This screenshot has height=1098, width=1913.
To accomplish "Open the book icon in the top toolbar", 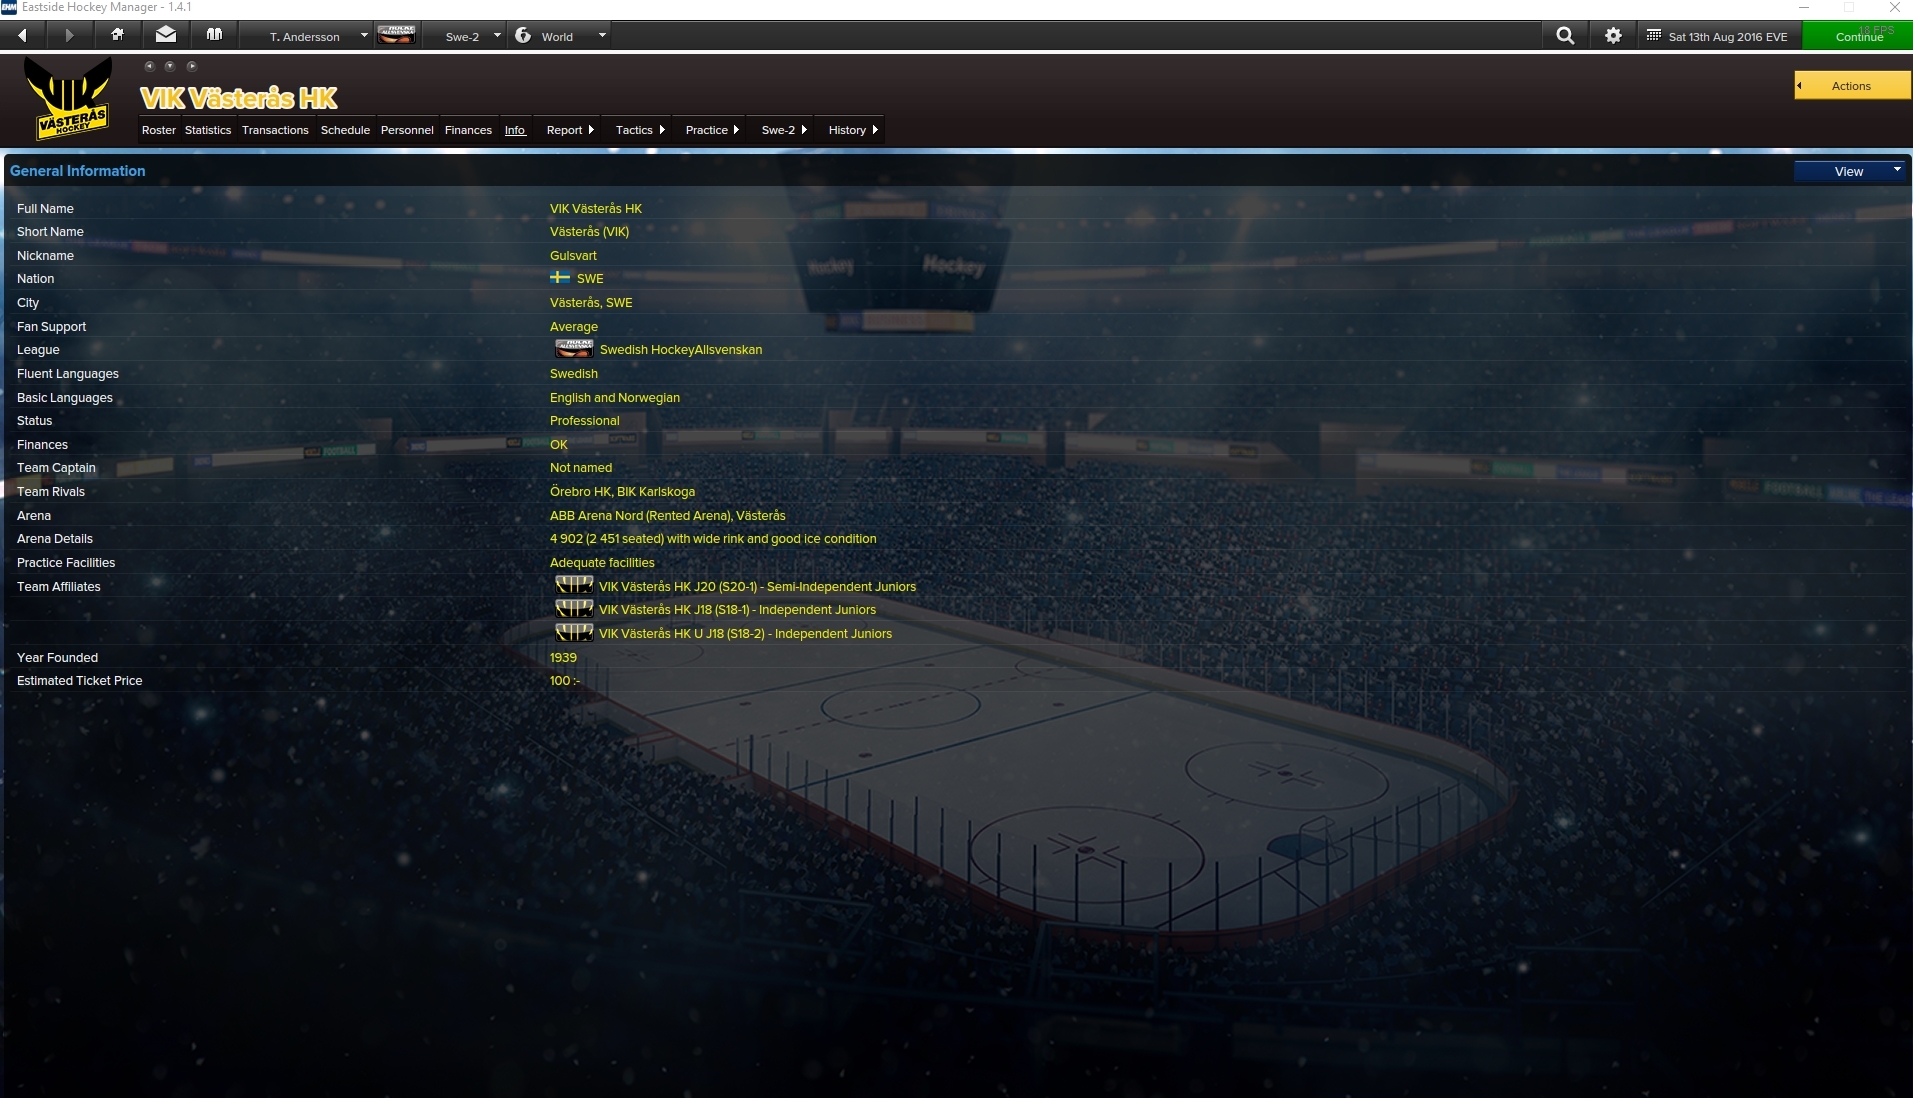I will click(214, 35).
